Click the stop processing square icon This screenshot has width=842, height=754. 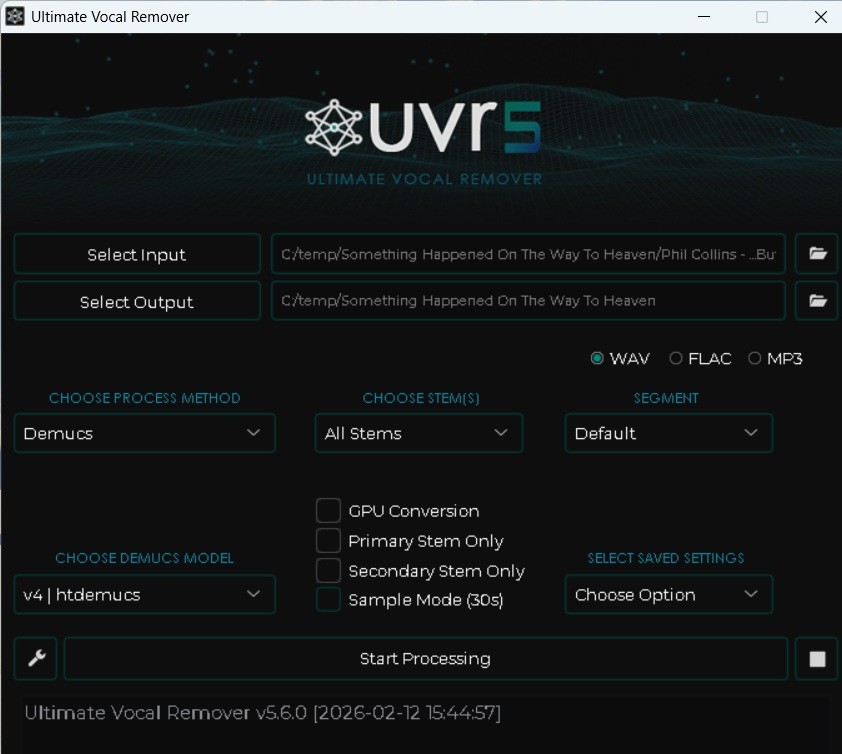(x=817, y=659)
